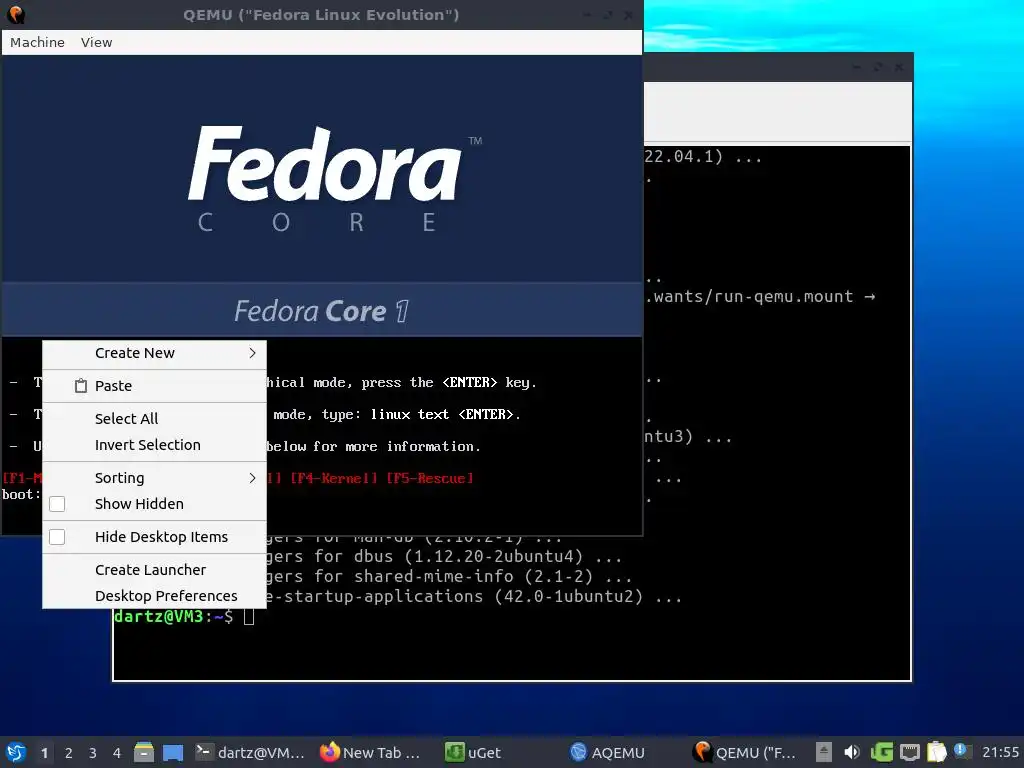The height and width of the screenshot is (768, 1024).
Task: Choose Invert Selection in the context menu
Action: 154,445
